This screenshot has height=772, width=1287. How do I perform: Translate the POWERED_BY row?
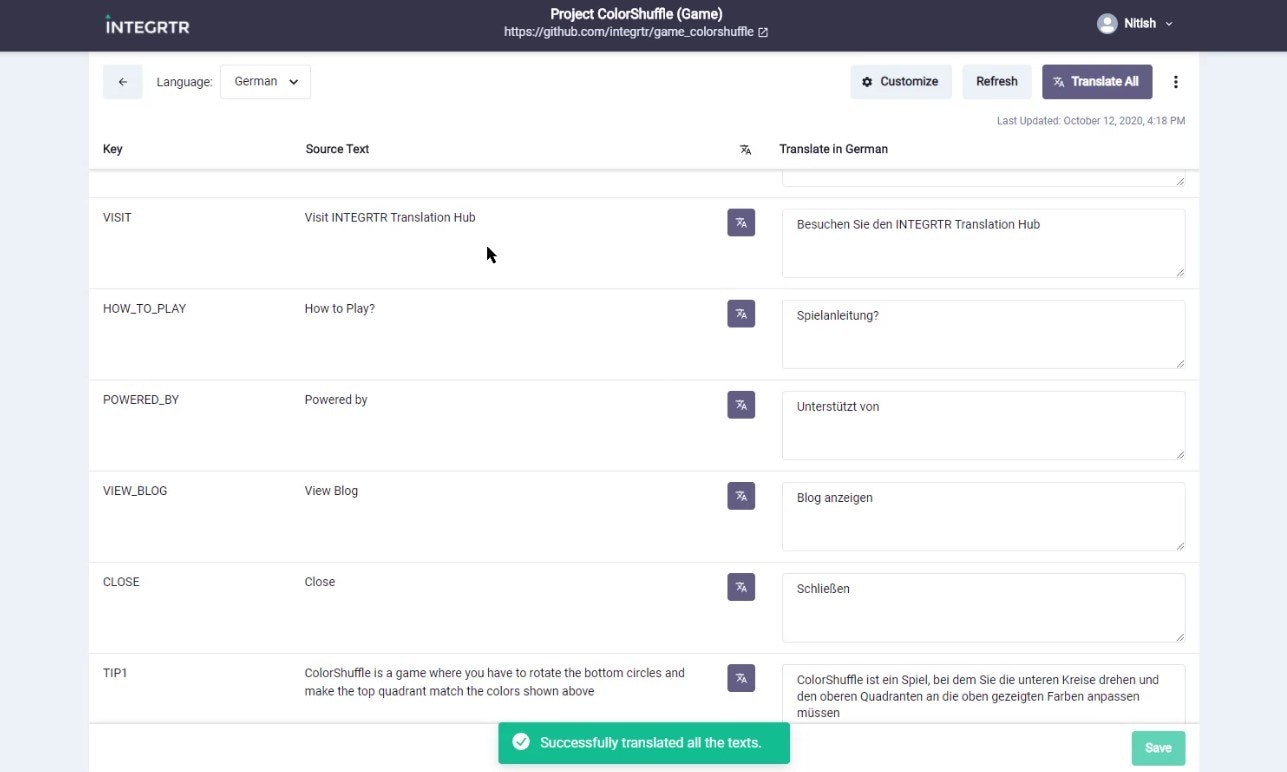point(741,405)
